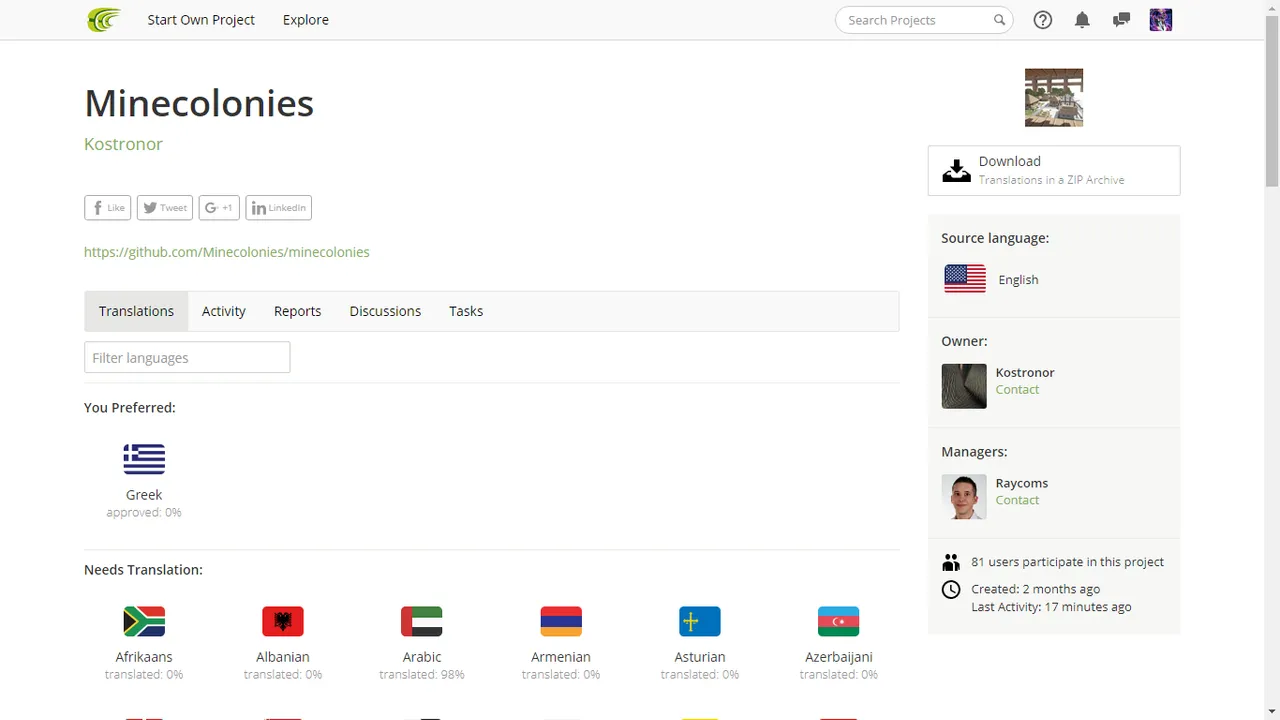Share project on LinkedIn button

point(278,208)
